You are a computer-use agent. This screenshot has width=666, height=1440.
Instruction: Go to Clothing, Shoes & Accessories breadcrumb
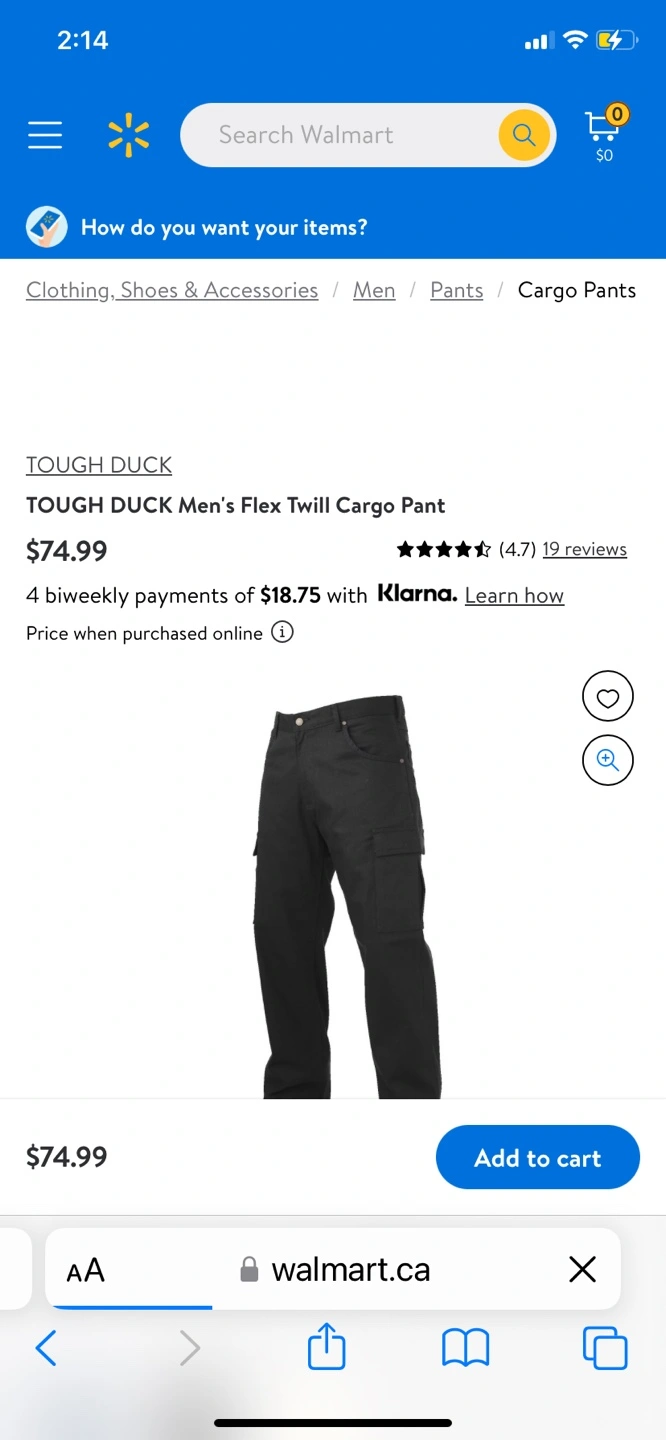coord(172,290)
